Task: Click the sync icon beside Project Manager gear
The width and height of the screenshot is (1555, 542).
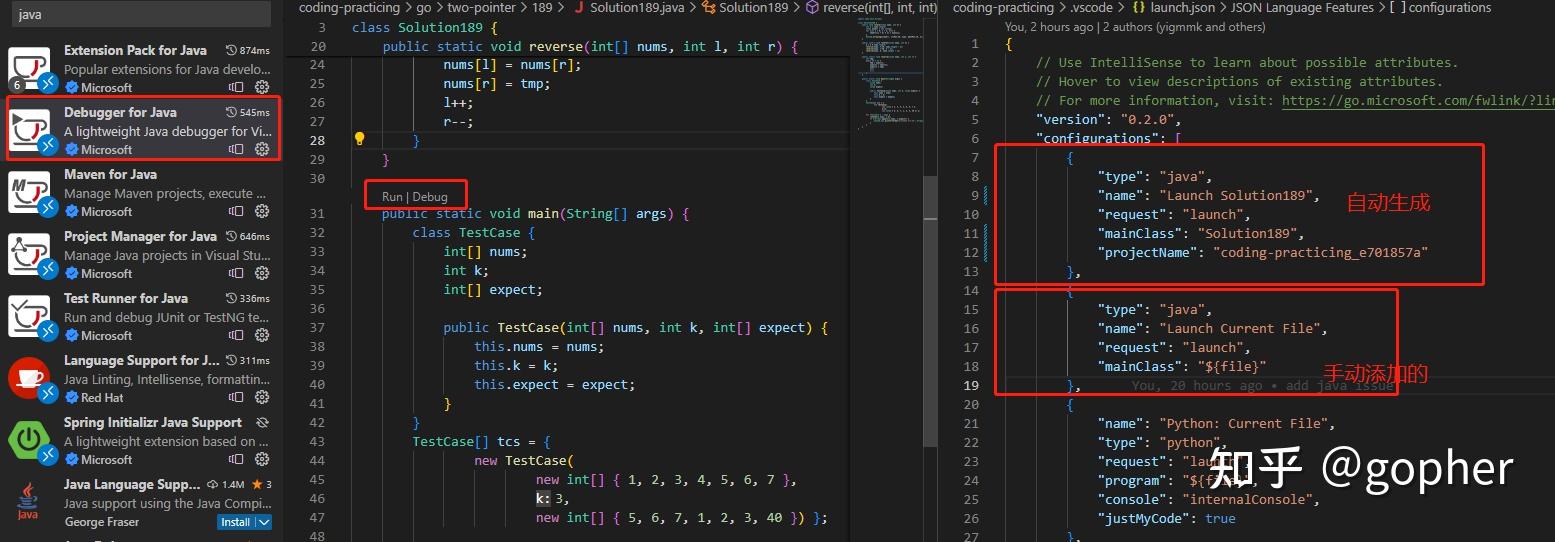Action: coord(236,274)
